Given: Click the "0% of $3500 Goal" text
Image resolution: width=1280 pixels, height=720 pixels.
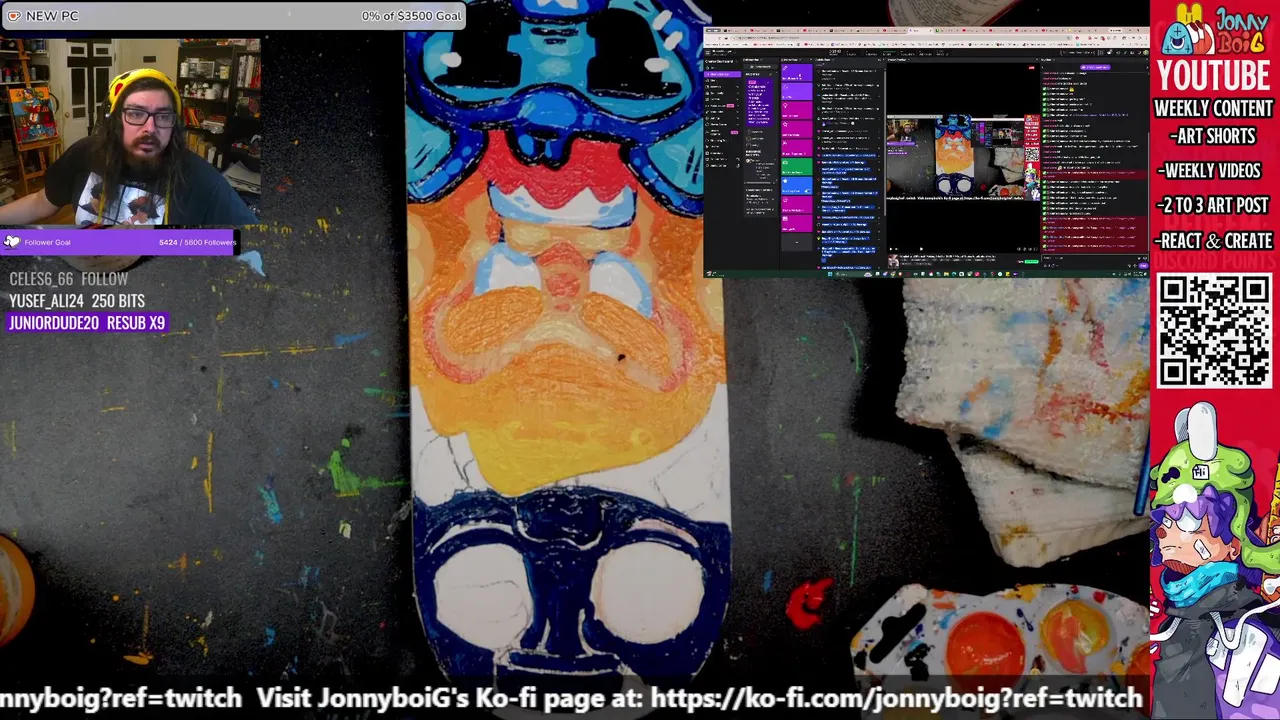Looking at the screenshot, I should pyautogui.click(x=411, y=16).
